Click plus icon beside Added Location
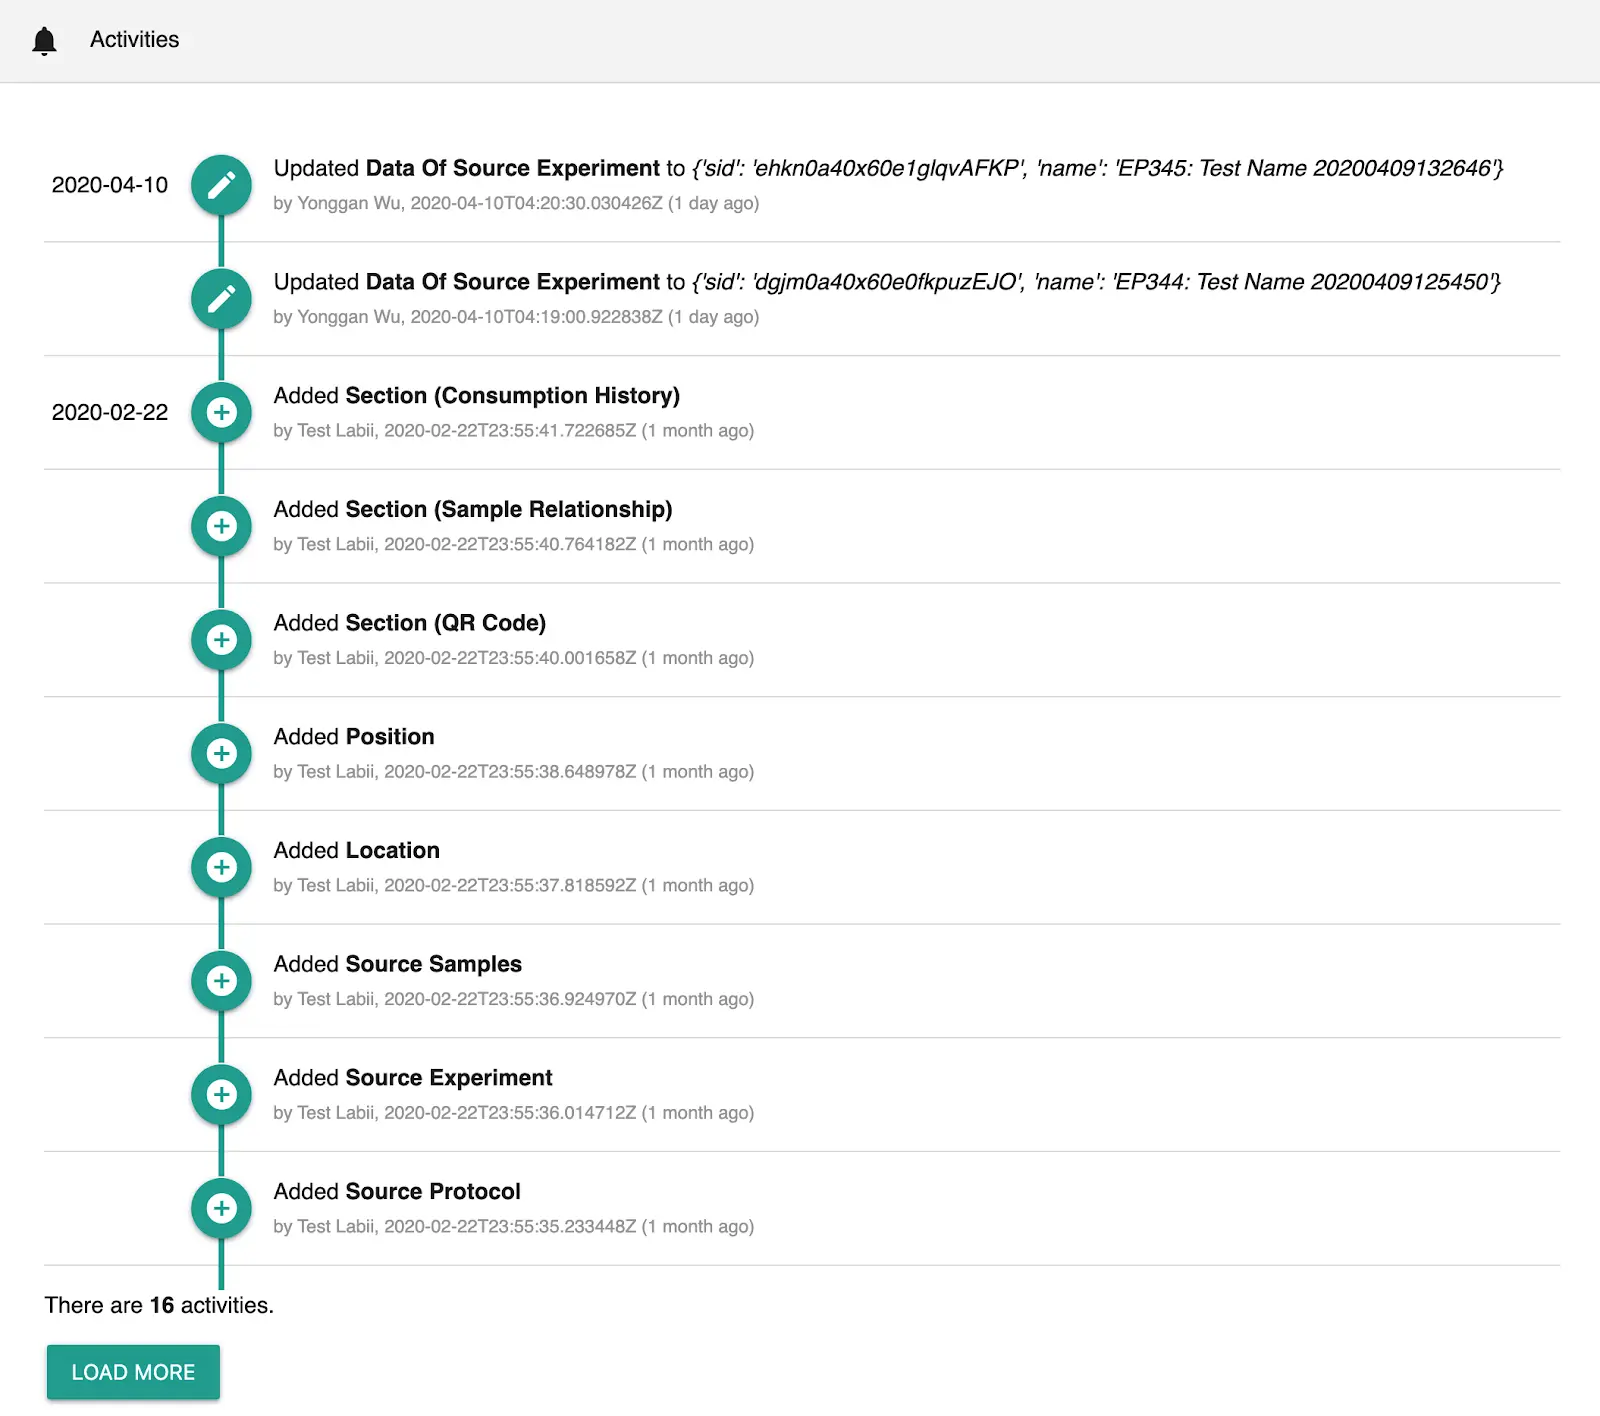Screen dimensions: 1600x1416 coord(221,867)
